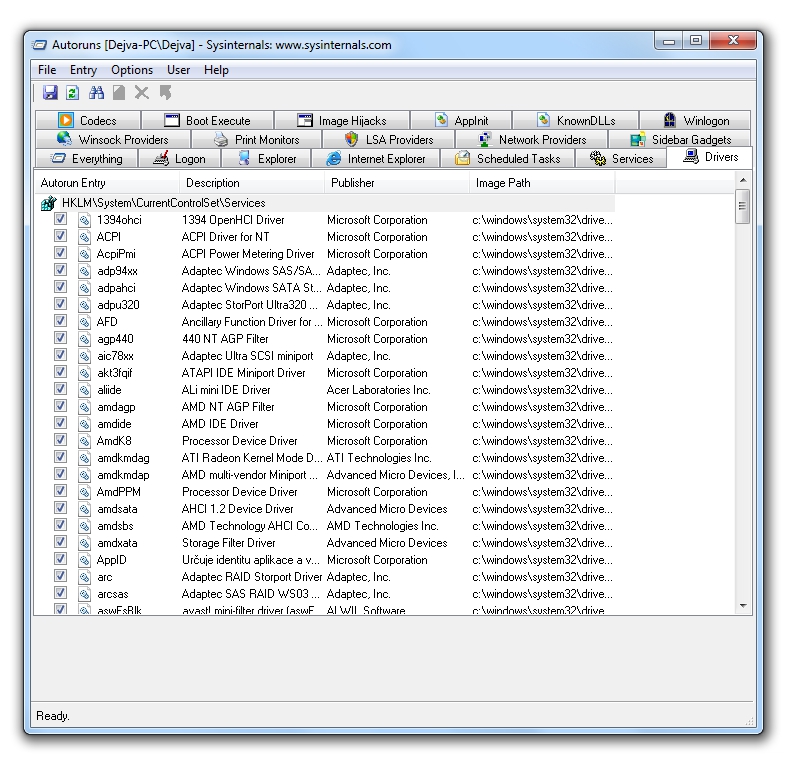Switch to the Logon tab
The height and width of the screenshot is (771, 807).
click(180, 159)
